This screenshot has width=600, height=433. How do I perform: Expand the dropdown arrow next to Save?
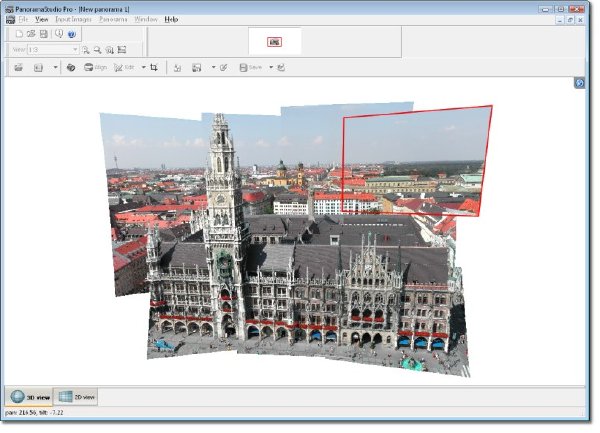click(271, 67)
